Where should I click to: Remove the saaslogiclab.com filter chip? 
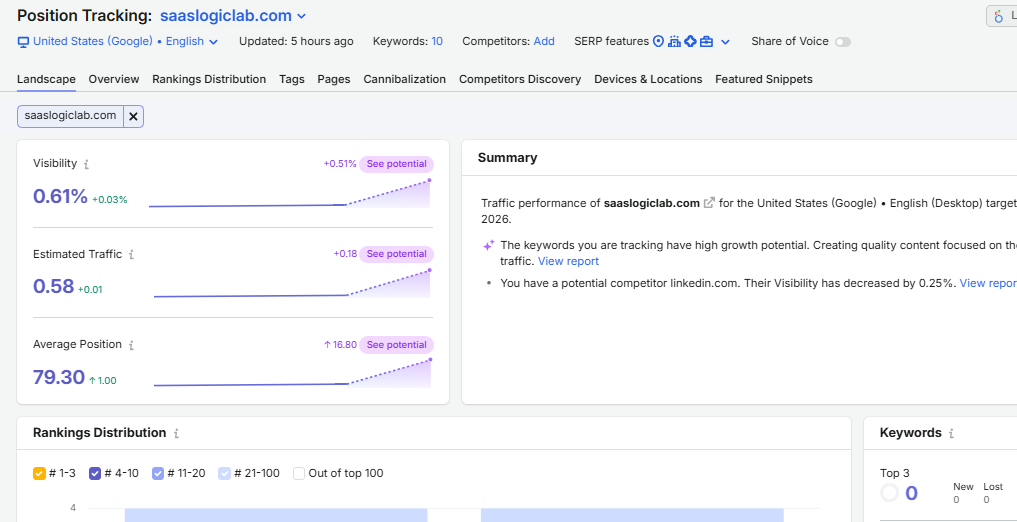133,116
